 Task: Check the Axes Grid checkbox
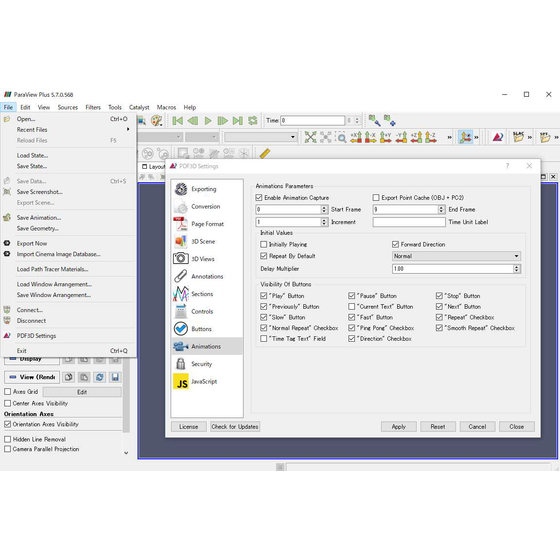8,391
